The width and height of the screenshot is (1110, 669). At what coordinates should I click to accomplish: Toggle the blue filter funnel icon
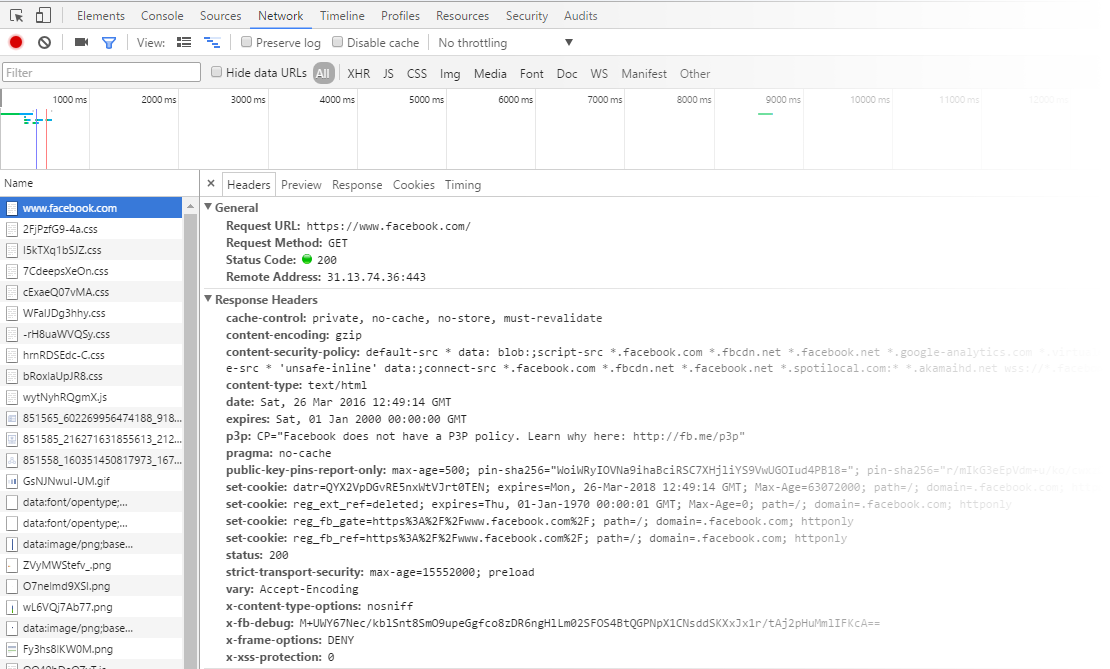(x=109, y=43)
